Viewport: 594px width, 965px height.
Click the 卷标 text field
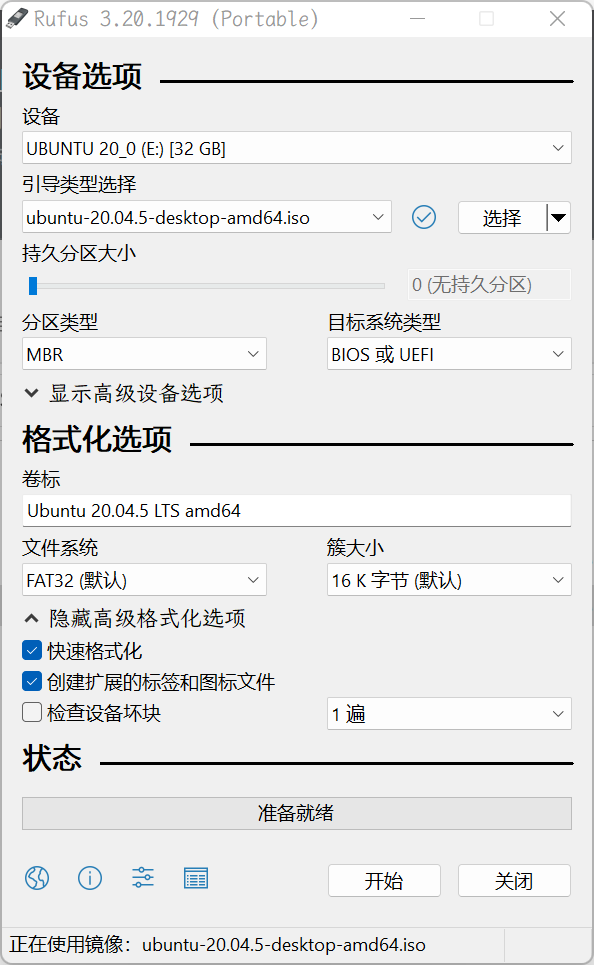pyautogui.click(x=297, y=511)
